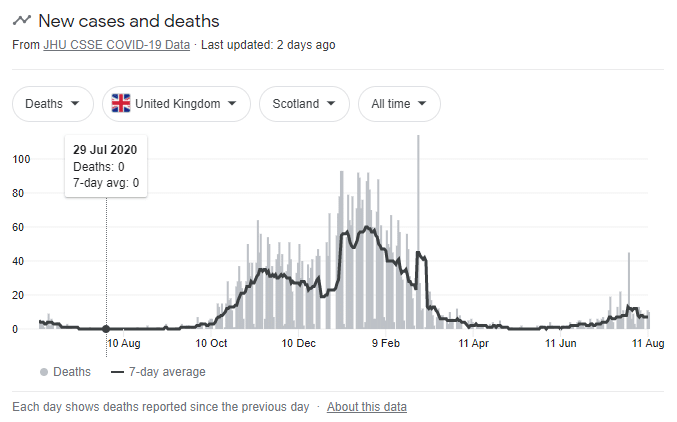Click the gray Deaths legend dot
This screenshot has height=422, width=677.
[44, 372]
